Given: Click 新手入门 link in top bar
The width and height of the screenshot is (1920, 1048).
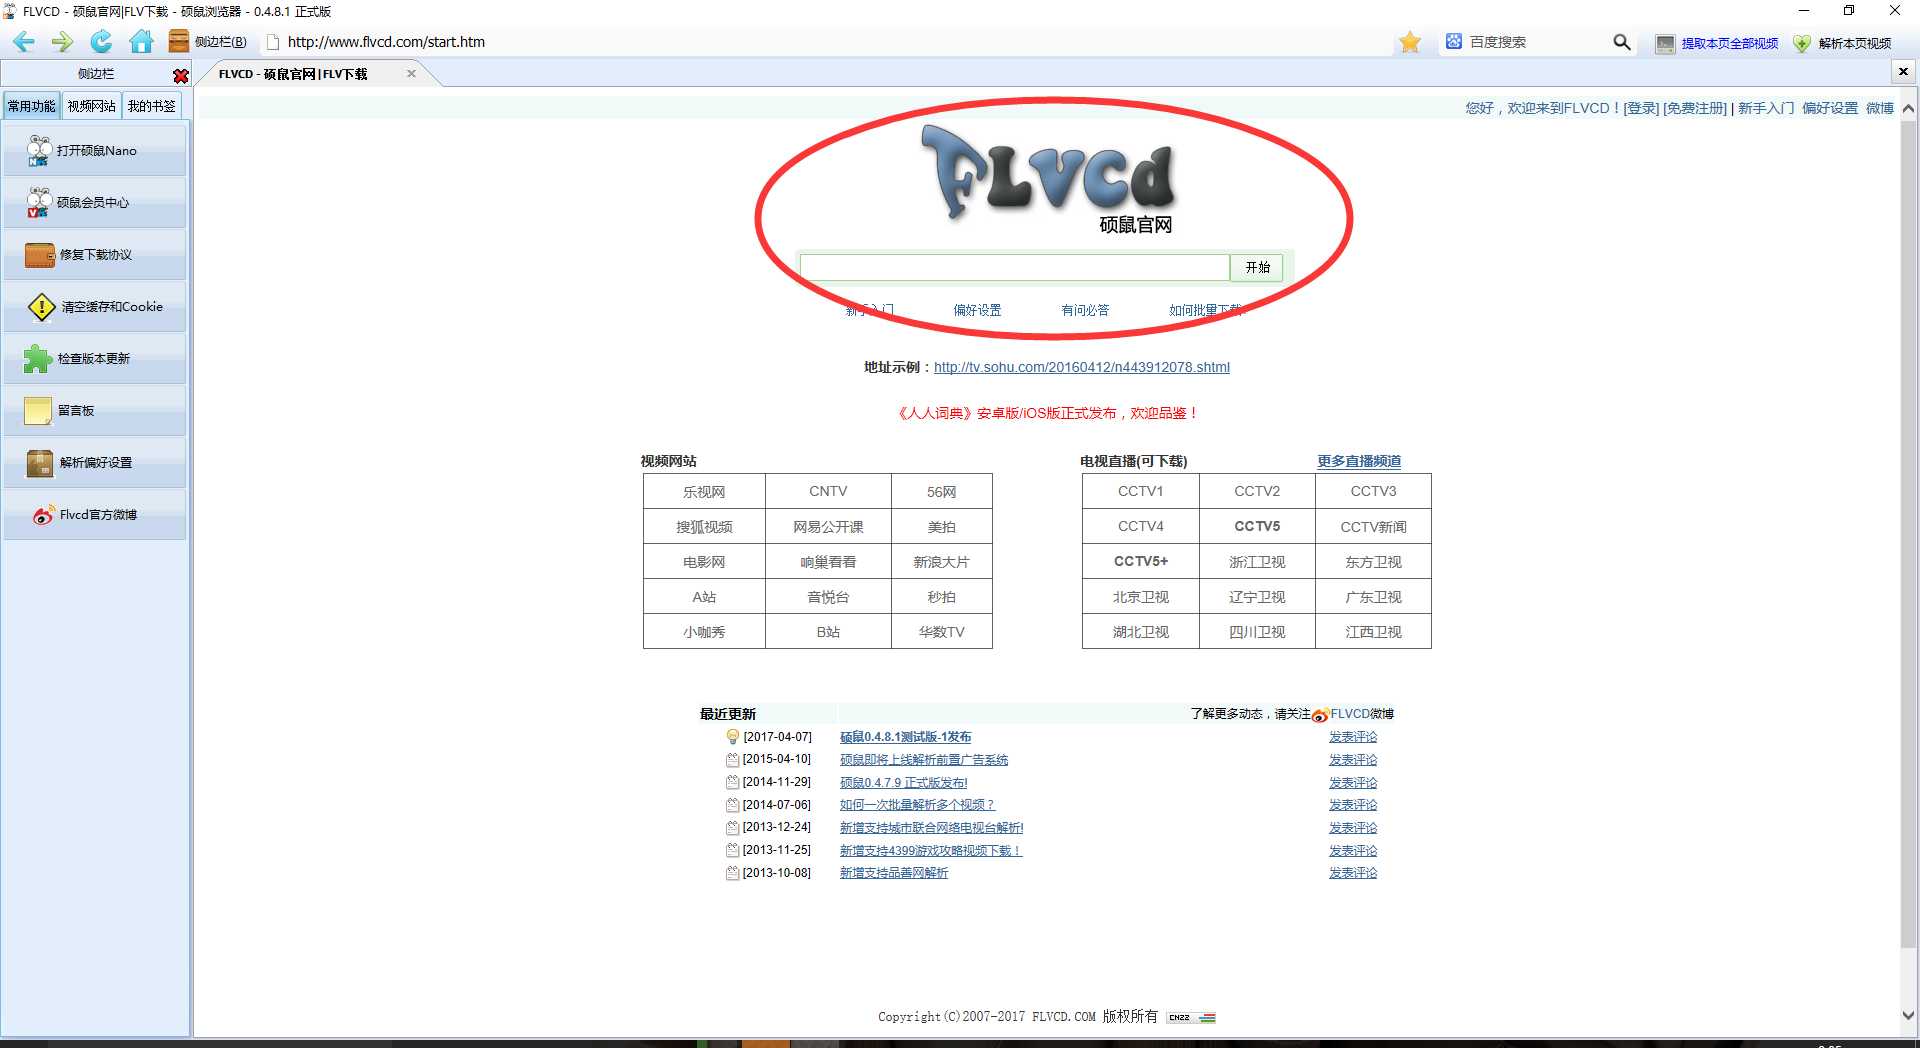Looking at the screenshot, I should point(1766,108).
